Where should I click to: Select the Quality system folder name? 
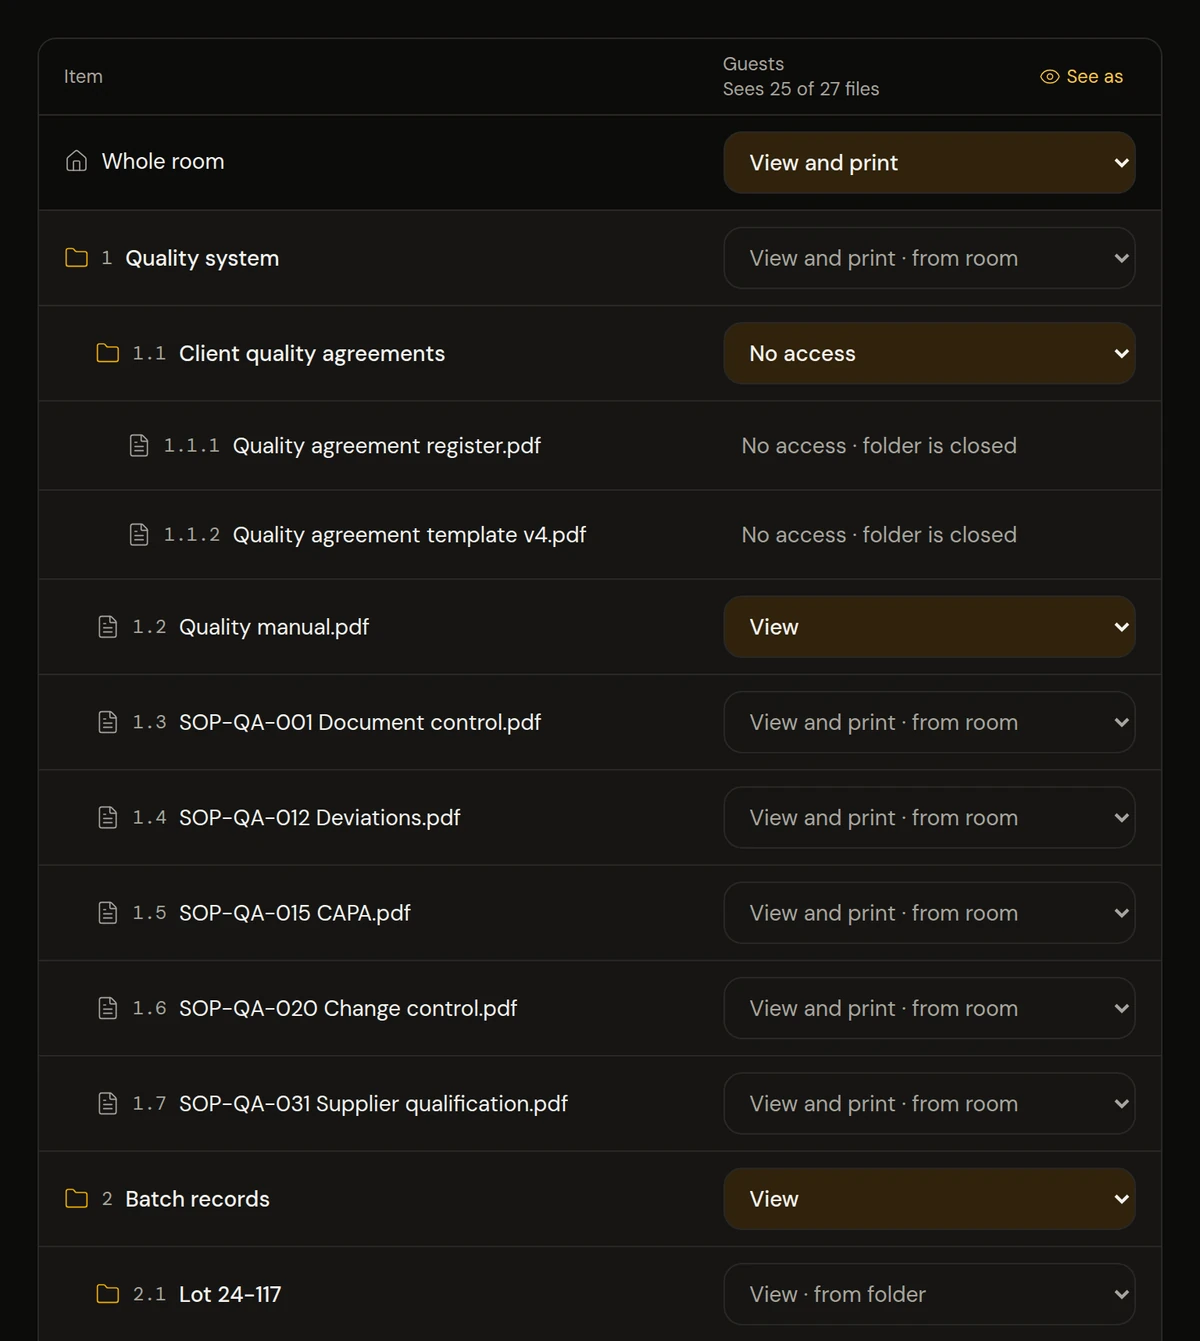pos(202,258)
